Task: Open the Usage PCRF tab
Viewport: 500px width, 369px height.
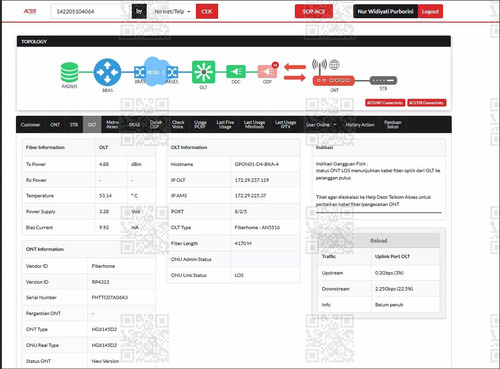Action: [x=200, y=125]
